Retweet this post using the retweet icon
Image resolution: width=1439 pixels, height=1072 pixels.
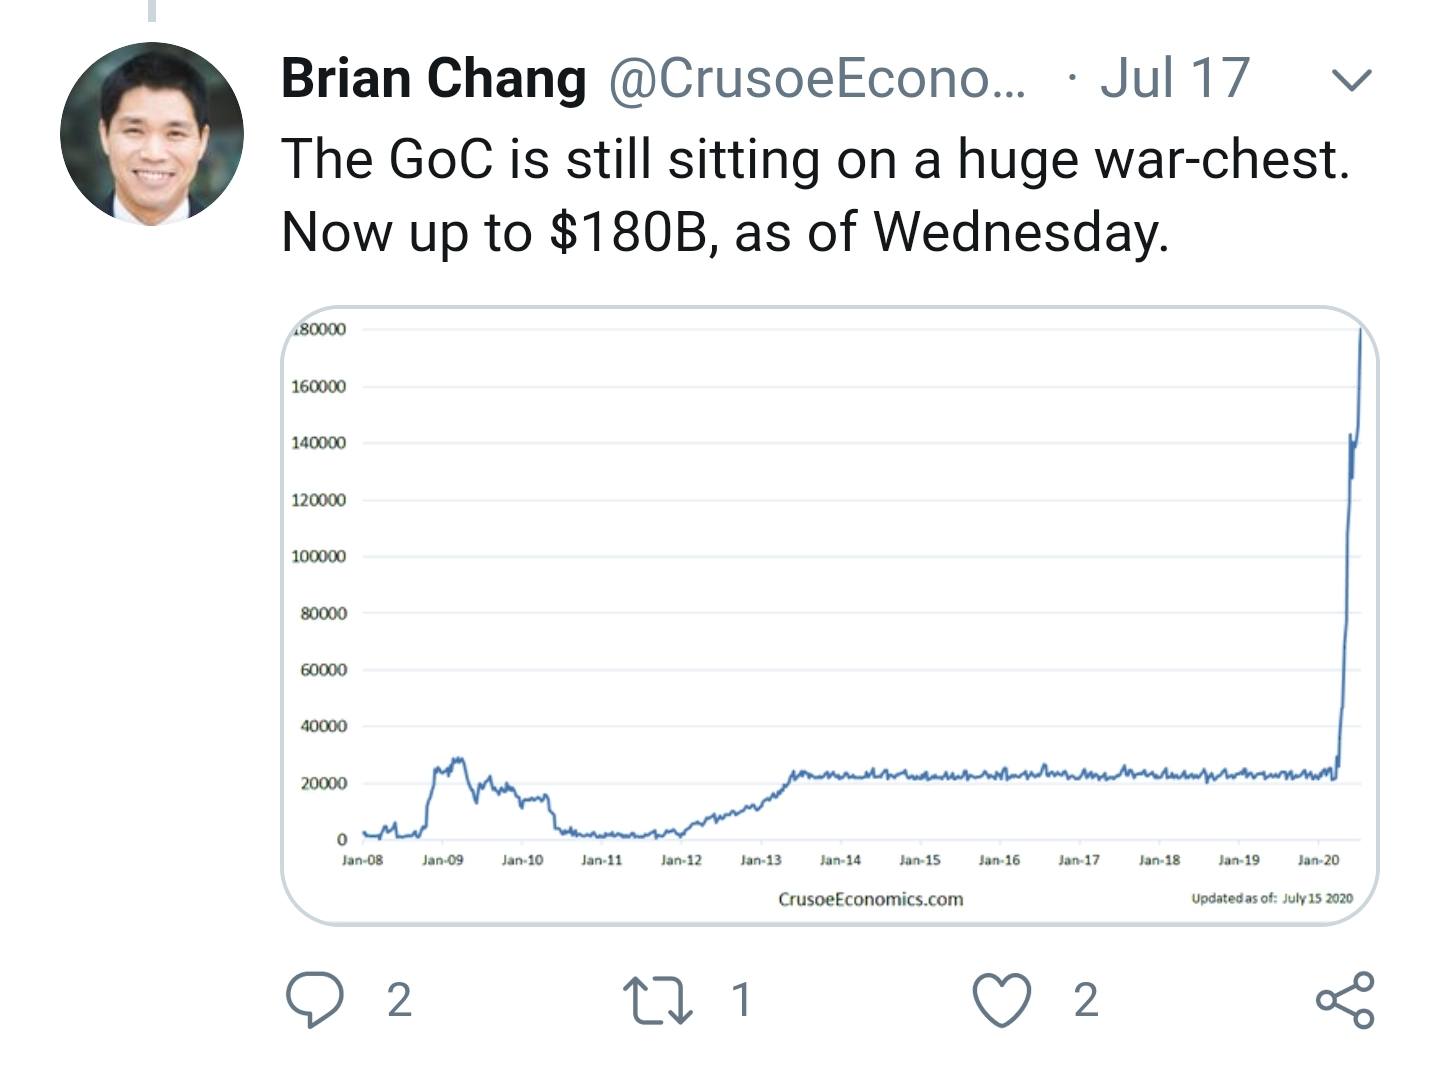pos(657,1000)
